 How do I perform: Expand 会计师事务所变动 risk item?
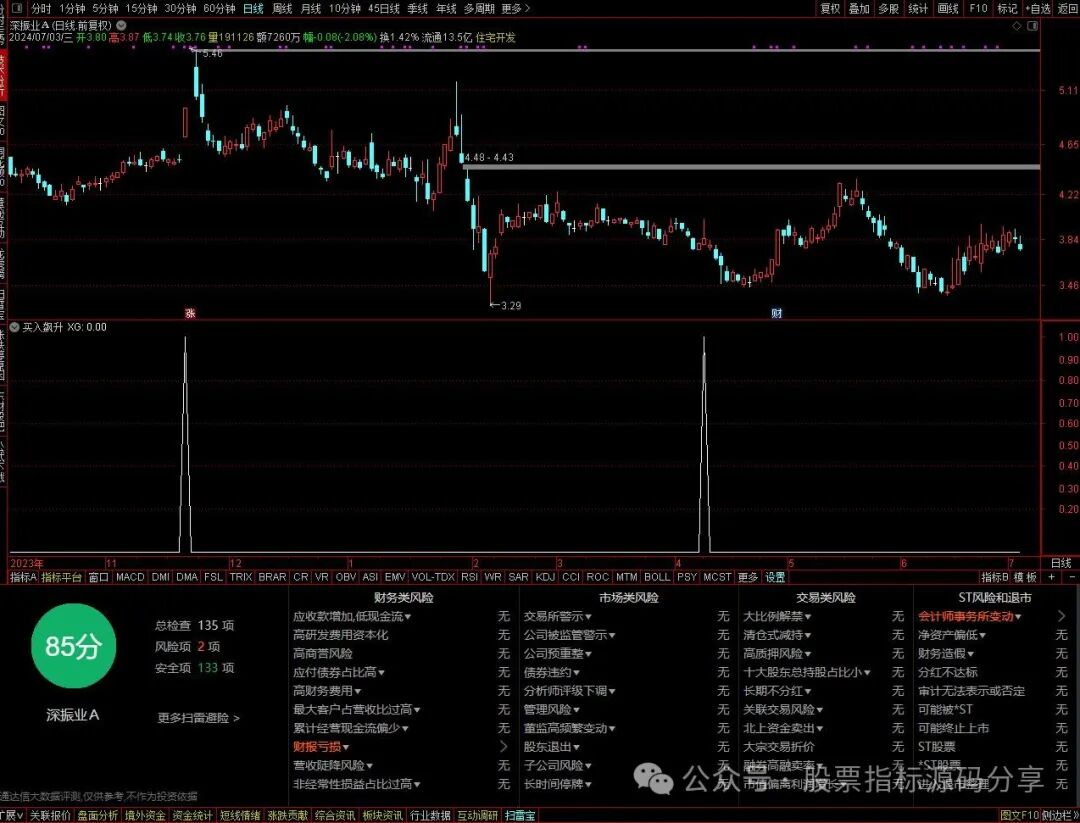pos(970,616)
